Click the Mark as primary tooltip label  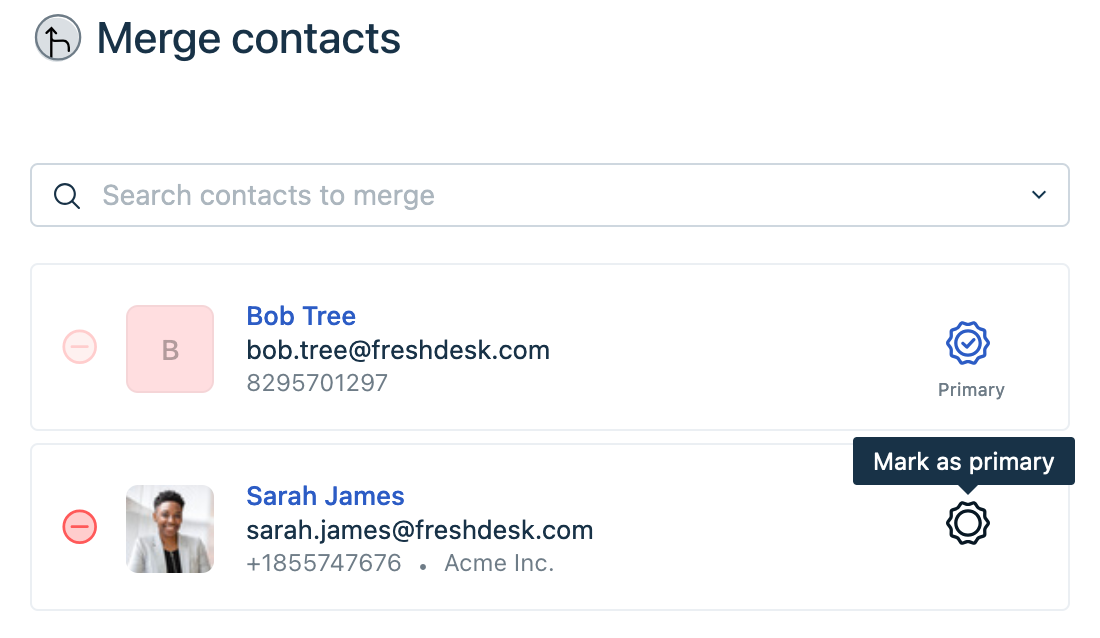963,461
